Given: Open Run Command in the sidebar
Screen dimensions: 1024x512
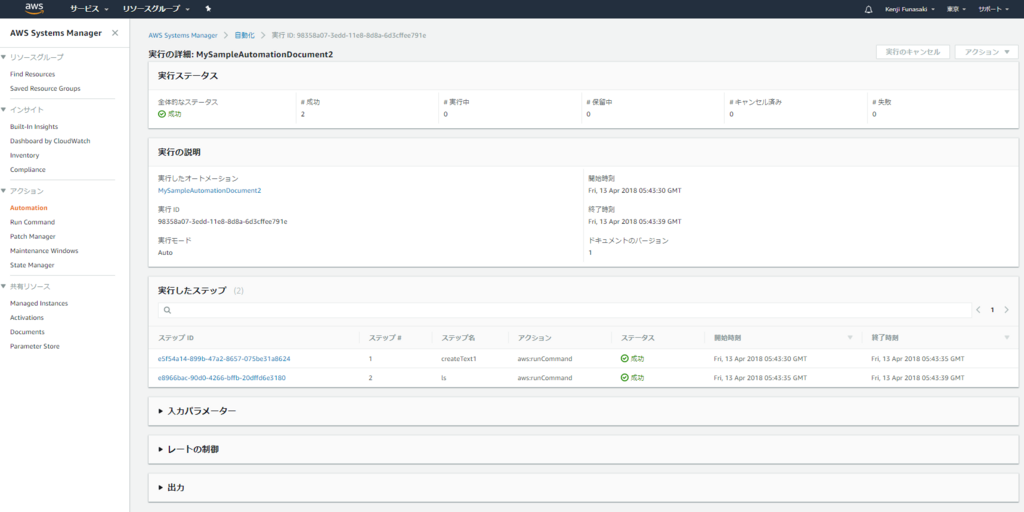Looking at the screenshot, I should point(33,222).
